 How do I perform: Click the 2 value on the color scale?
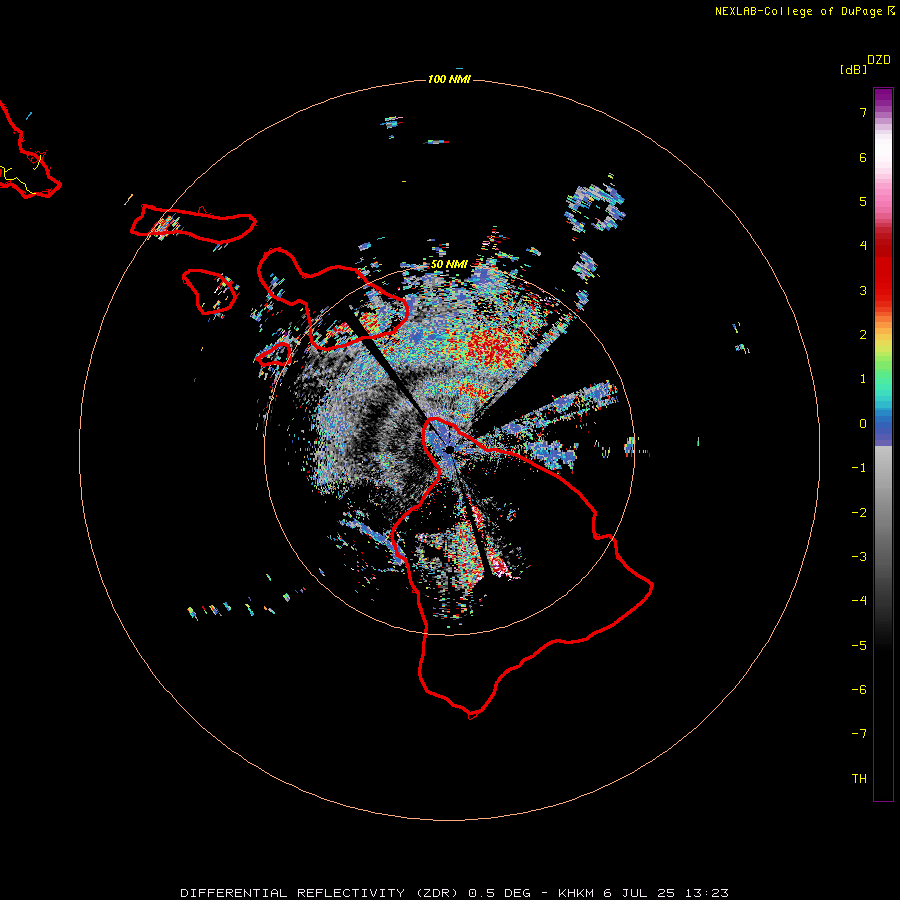coord(863,335)
